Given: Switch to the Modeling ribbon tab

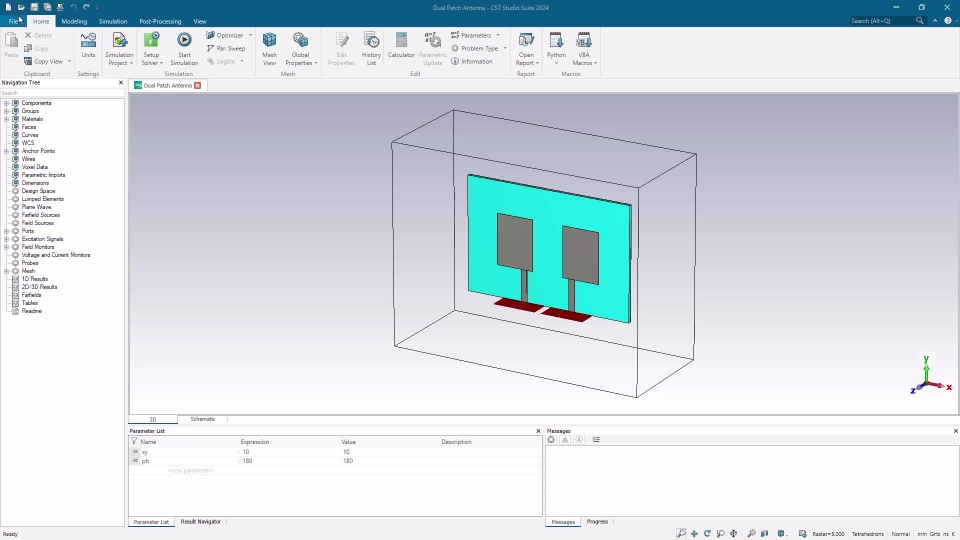Looking at the screenshot, I should point(74,21).
